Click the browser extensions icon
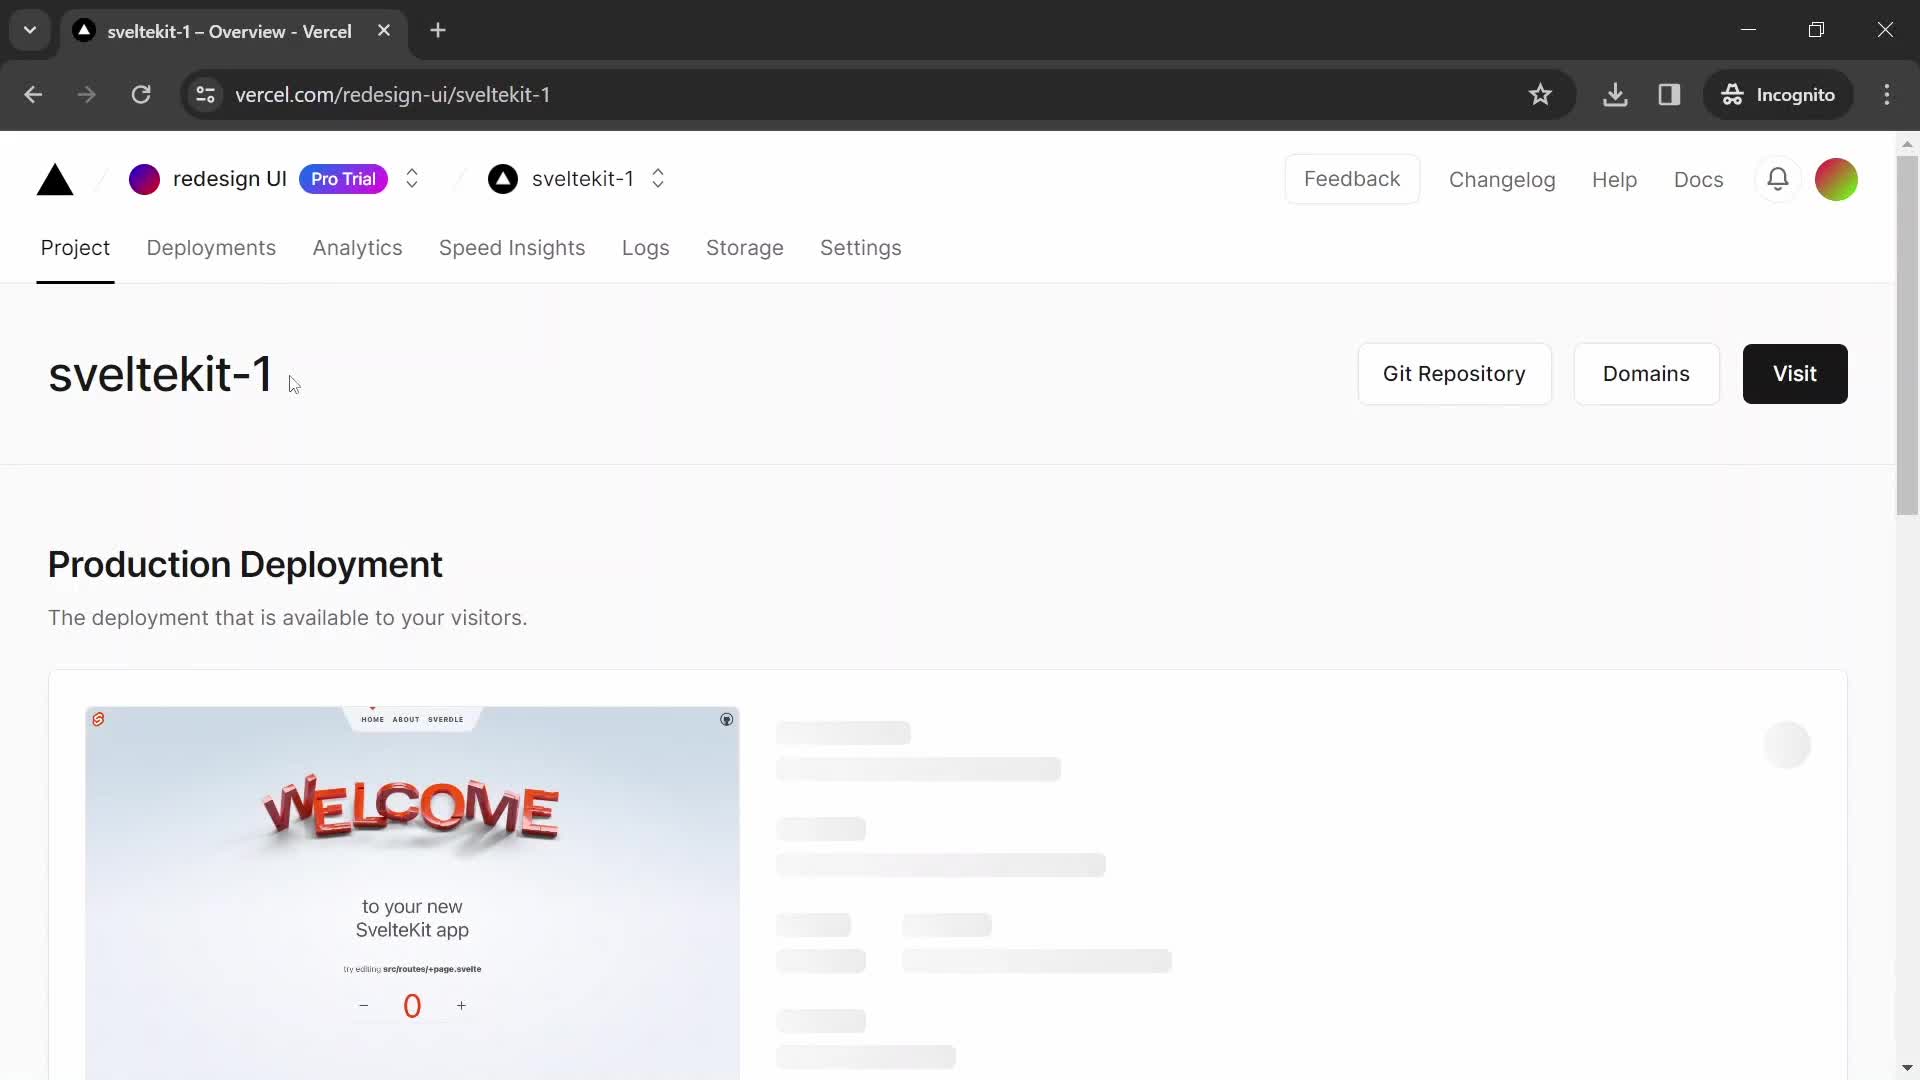The height and width of the screenshot is (1080, 1920). click(x=1668, y=94)
